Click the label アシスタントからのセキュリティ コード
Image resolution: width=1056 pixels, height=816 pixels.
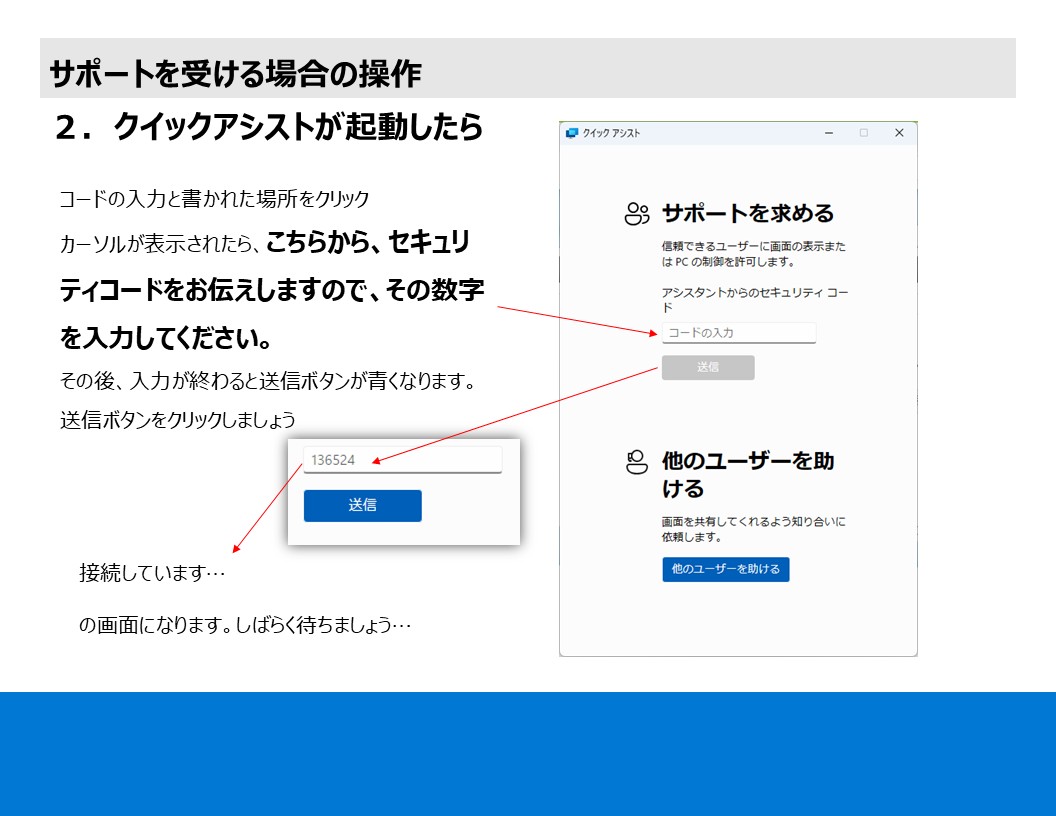pos(754,300)
